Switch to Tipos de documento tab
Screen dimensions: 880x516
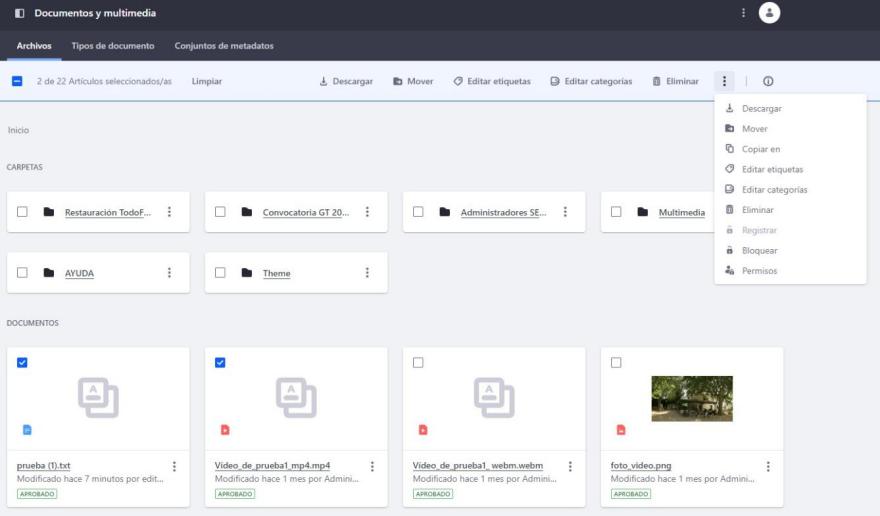[x=113, y=46]
